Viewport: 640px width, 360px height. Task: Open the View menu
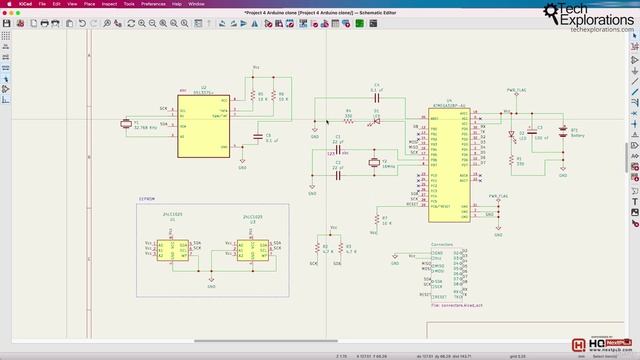[x=72, y=4]
